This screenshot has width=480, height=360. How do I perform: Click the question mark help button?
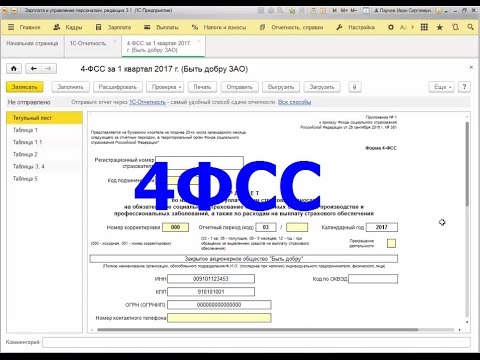click(x=464, y=87)
